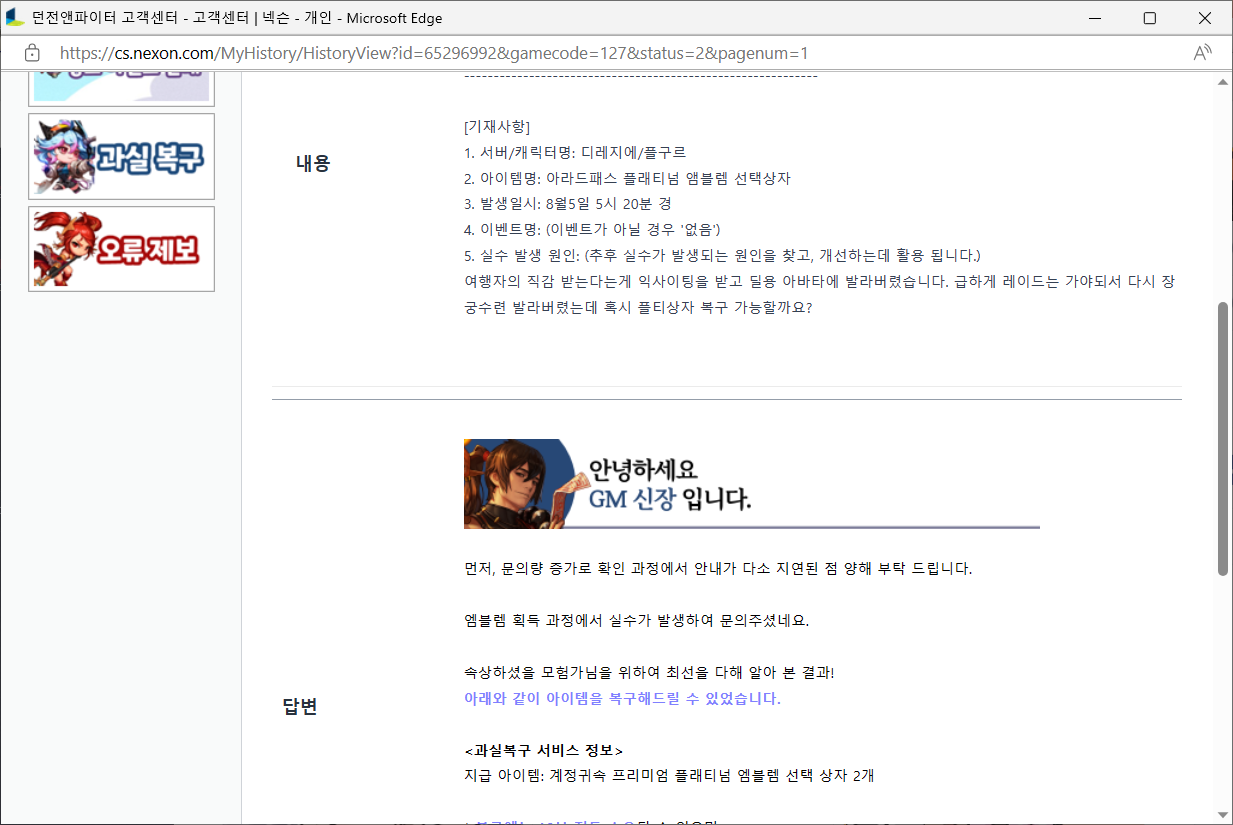The image size is (1233, 825).
Task: Click the scrollbar down arrow
Action: pos(1223,814)
